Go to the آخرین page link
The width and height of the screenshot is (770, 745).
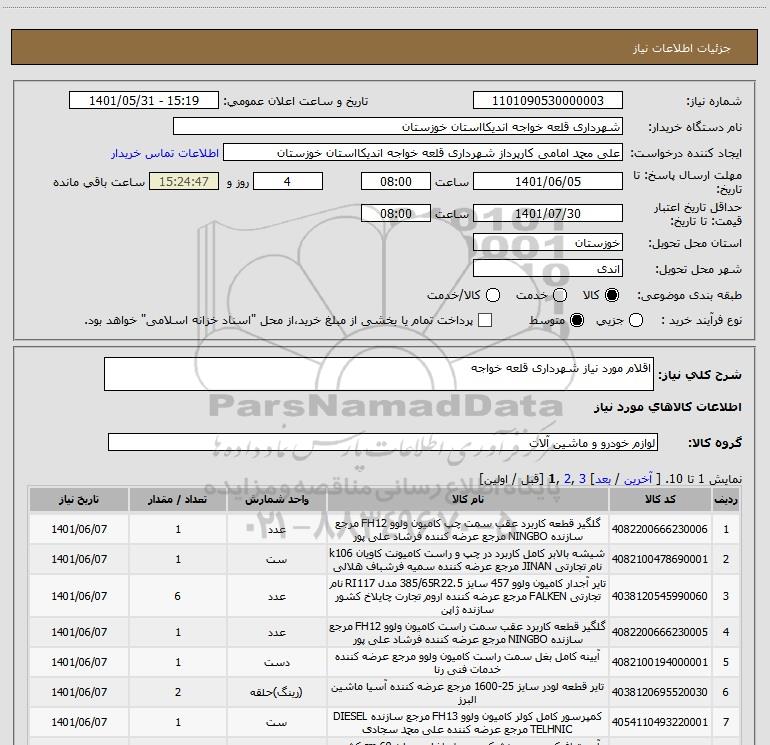click(638, 479)
